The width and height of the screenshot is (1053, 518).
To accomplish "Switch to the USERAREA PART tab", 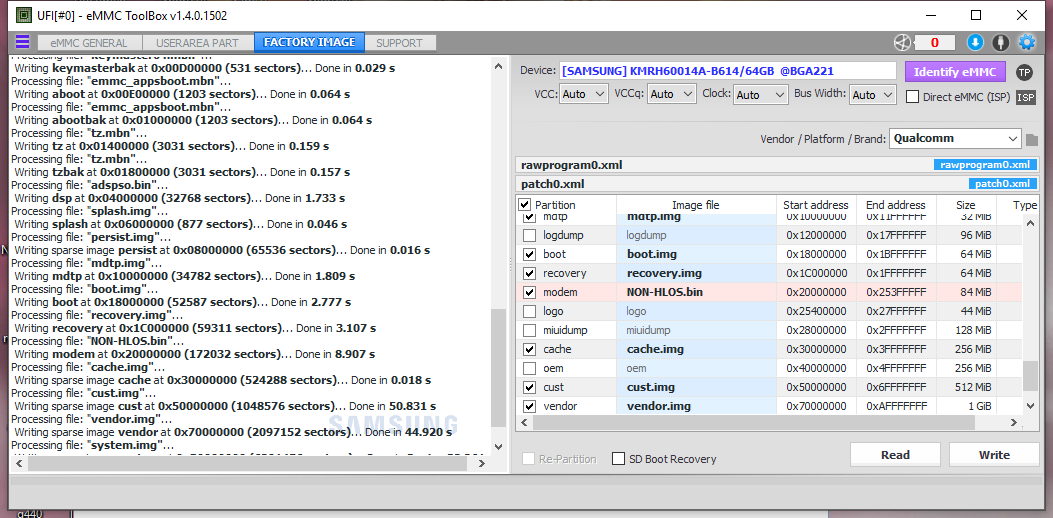I will point(200,43).
